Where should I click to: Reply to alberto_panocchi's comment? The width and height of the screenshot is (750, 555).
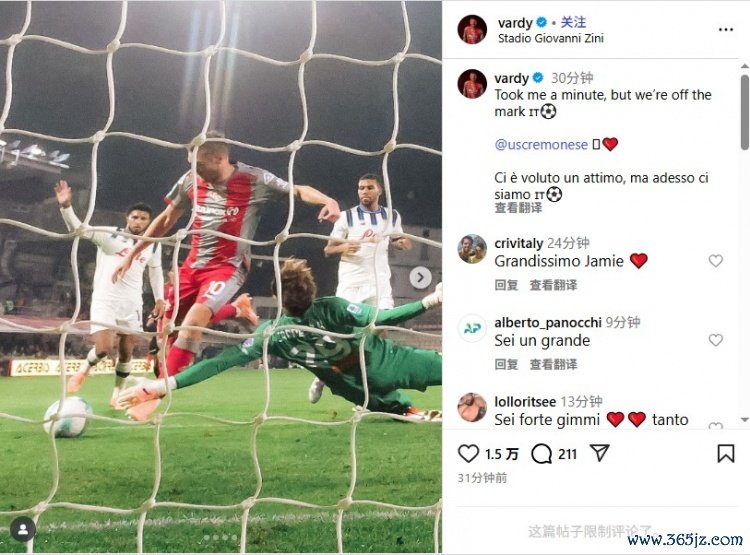point(506,365)
